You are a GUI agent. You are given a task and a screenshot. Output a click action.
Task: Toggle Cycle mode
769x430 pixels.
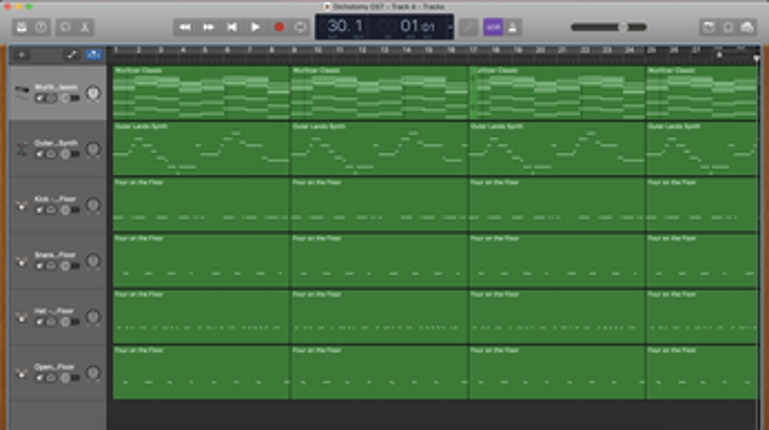301,27
